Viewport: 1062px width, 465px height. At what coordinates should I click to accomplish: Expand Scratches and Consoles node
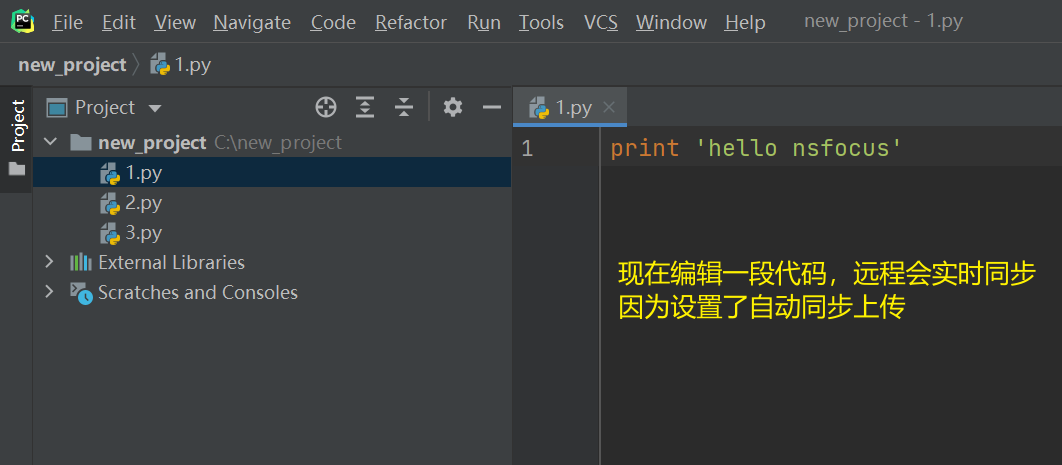pos(49,292)
